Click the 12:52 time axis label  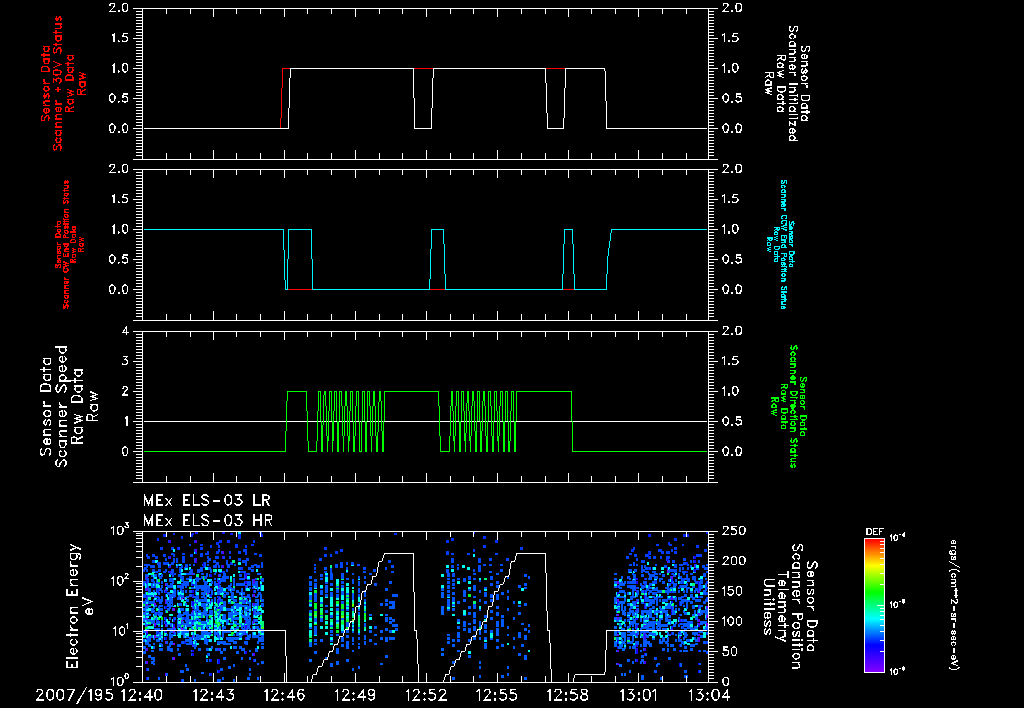click(x=426, y=695)
